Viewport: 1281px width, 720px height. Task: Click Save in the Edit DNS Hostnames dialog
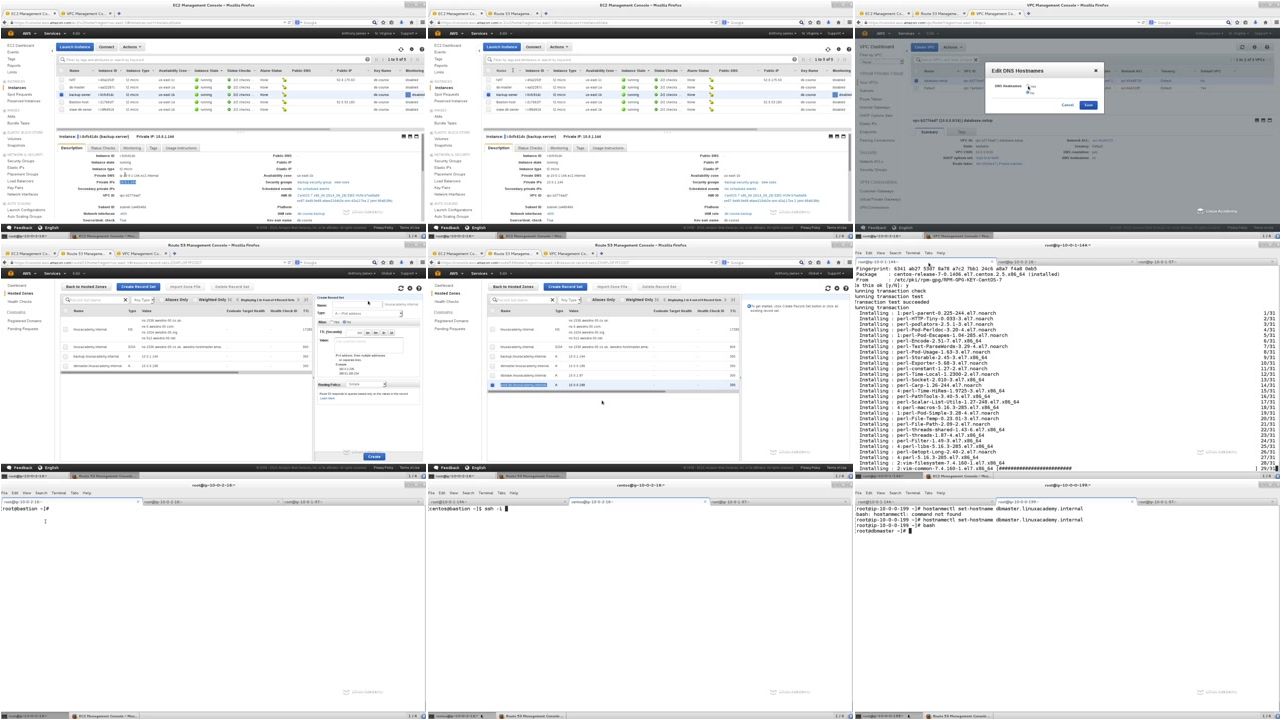pos(1088,105)
